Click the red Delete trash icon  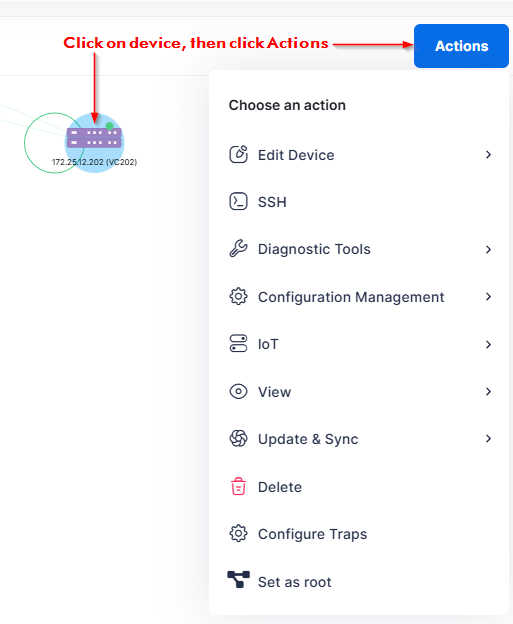pos(238,486)
